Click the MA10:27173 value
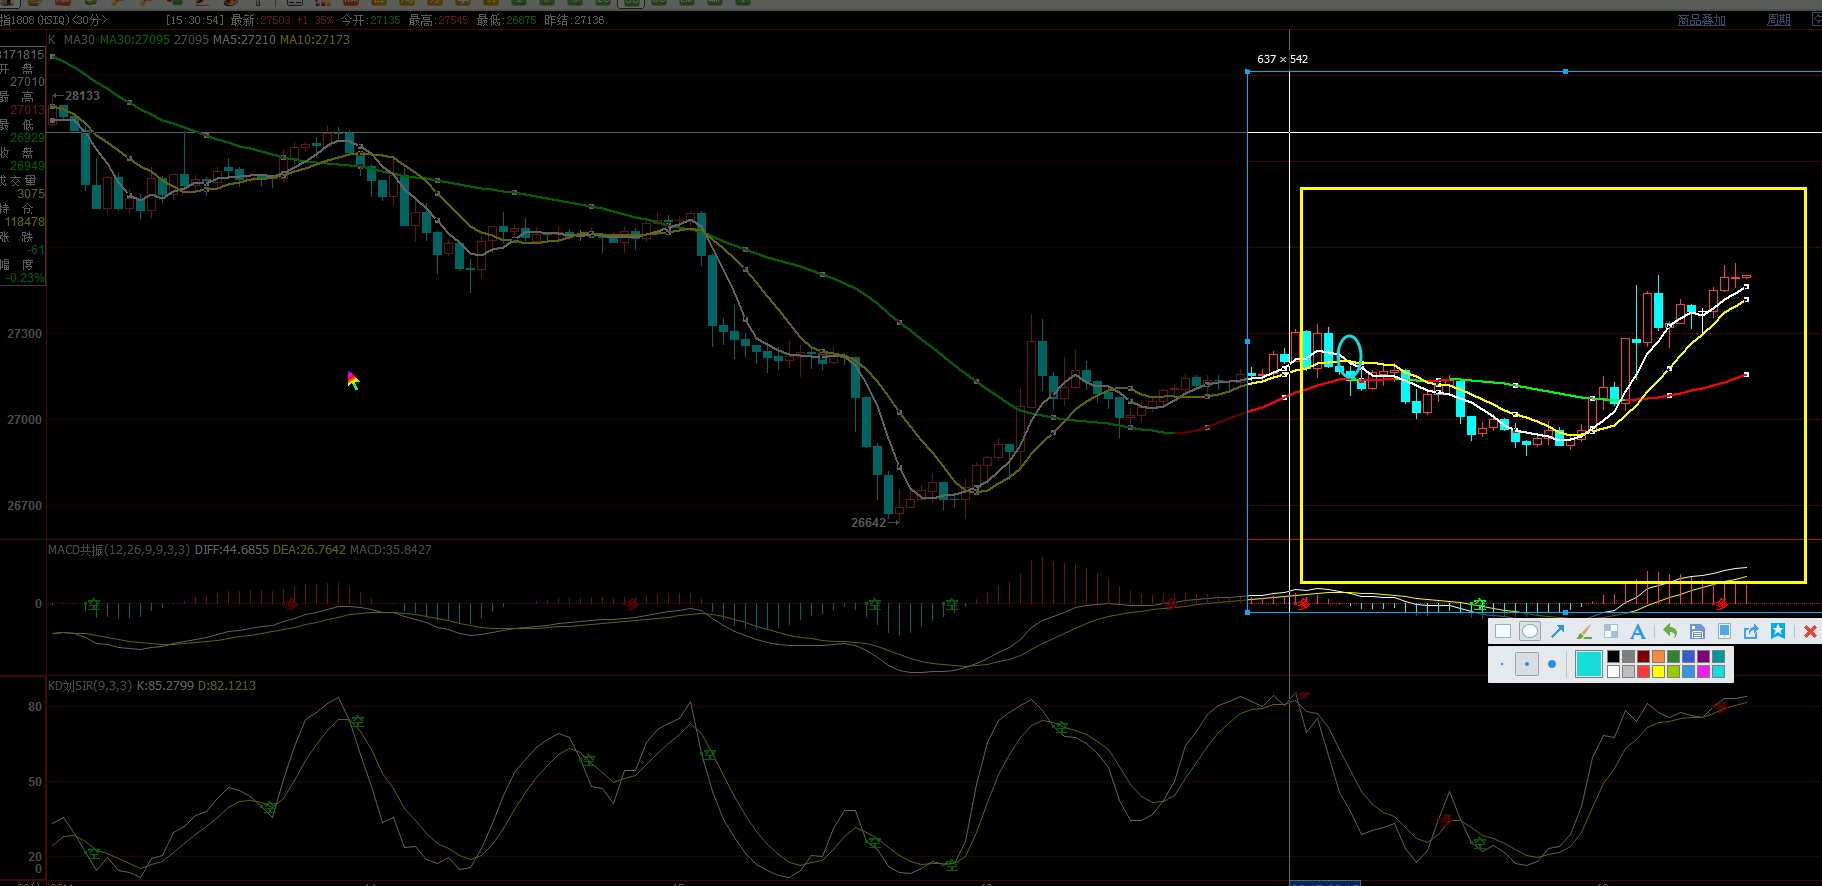The width and height of the screenshot is (1822, 886). point(315,40)
